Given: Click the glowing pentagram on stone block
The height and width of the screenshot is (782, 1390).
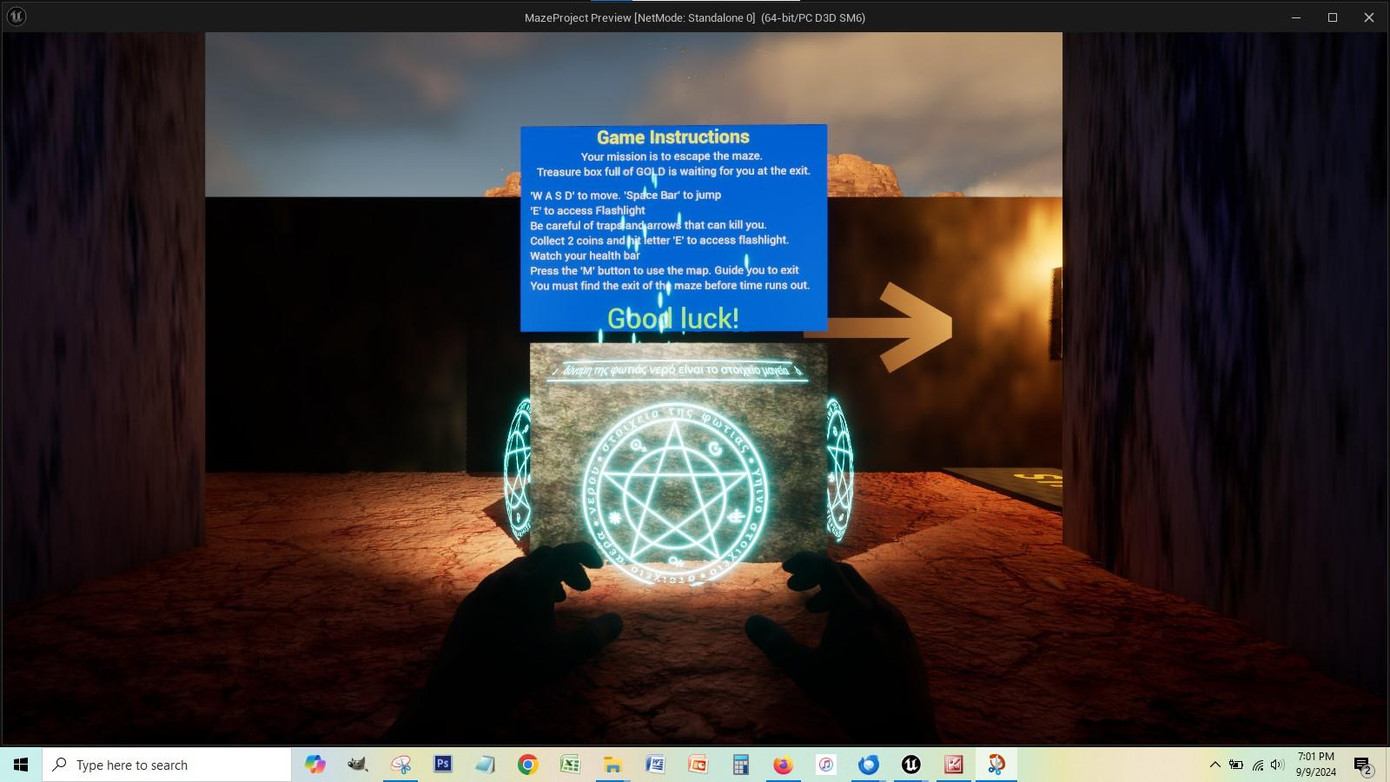Looking at the screenshot, I should 675,491.
